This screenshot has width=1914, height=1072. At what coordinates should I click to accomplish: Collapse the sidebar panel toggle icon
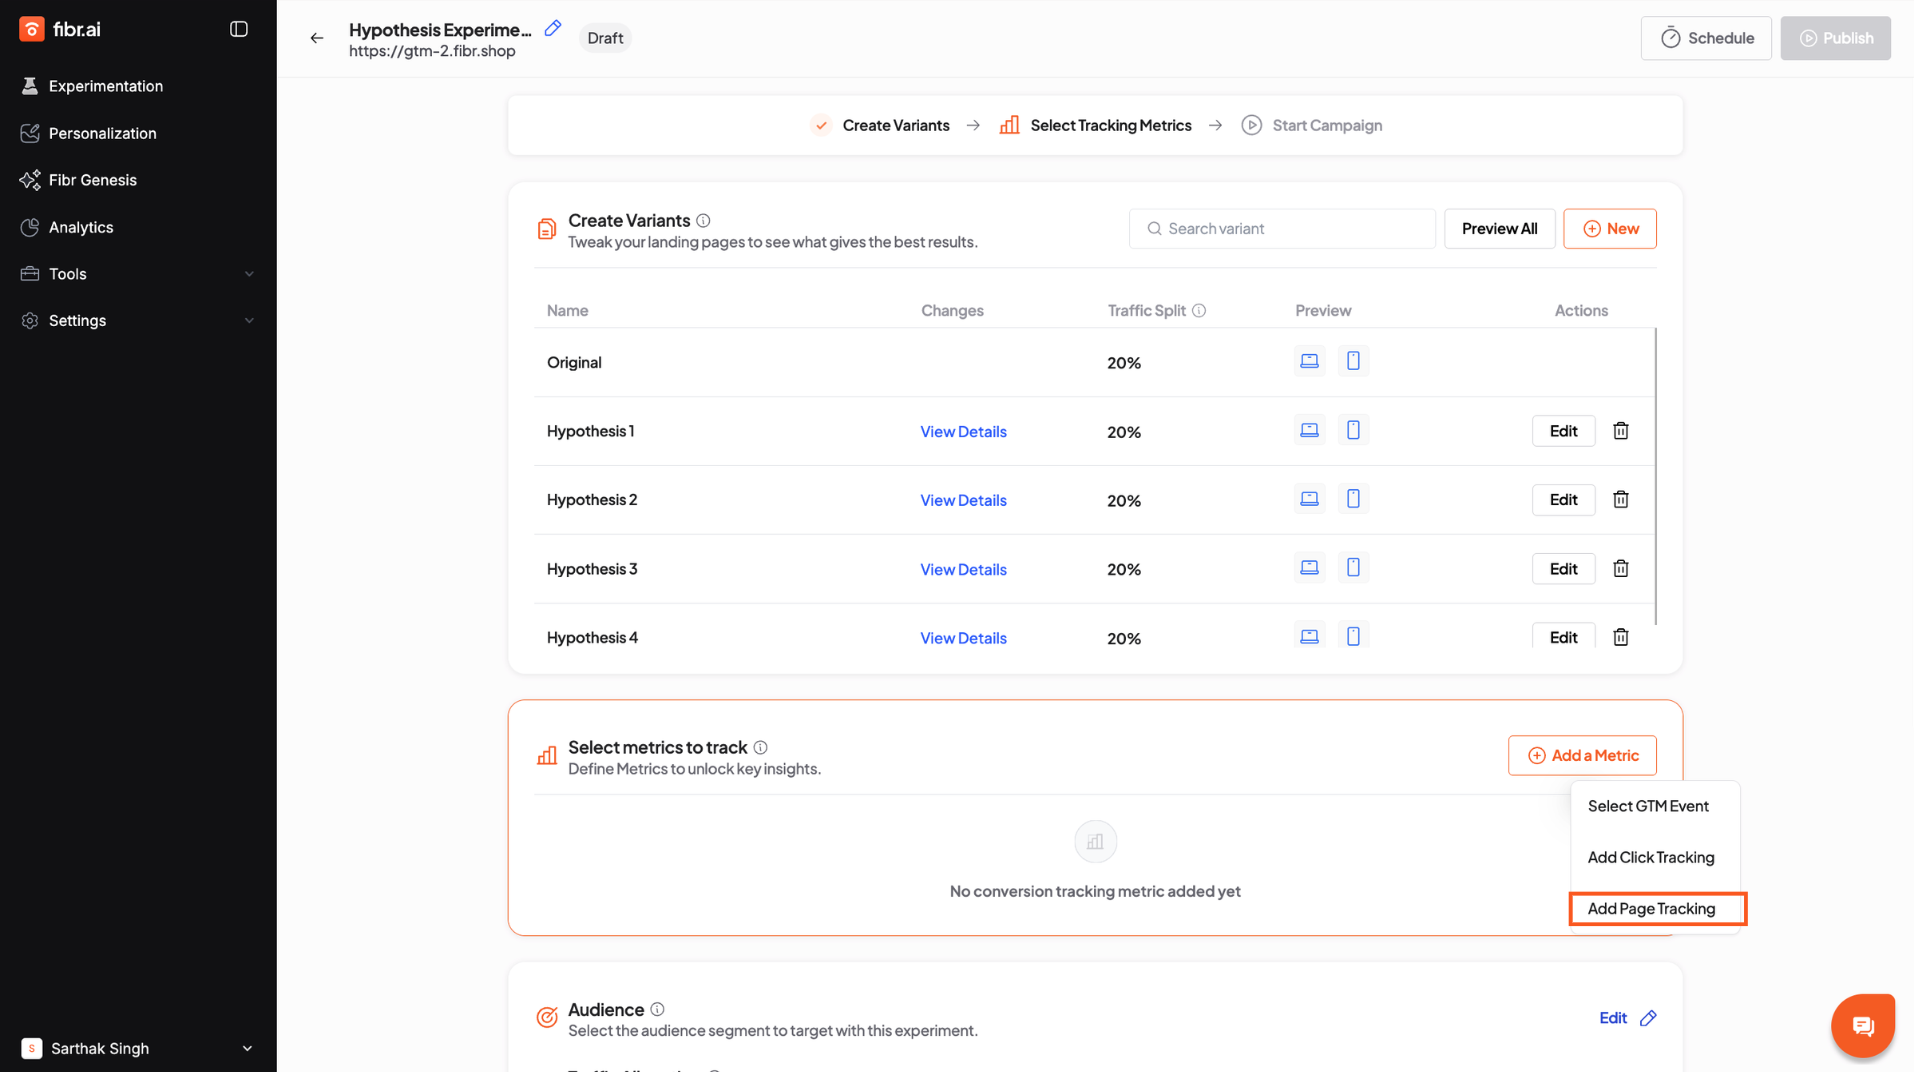(238, 29)
